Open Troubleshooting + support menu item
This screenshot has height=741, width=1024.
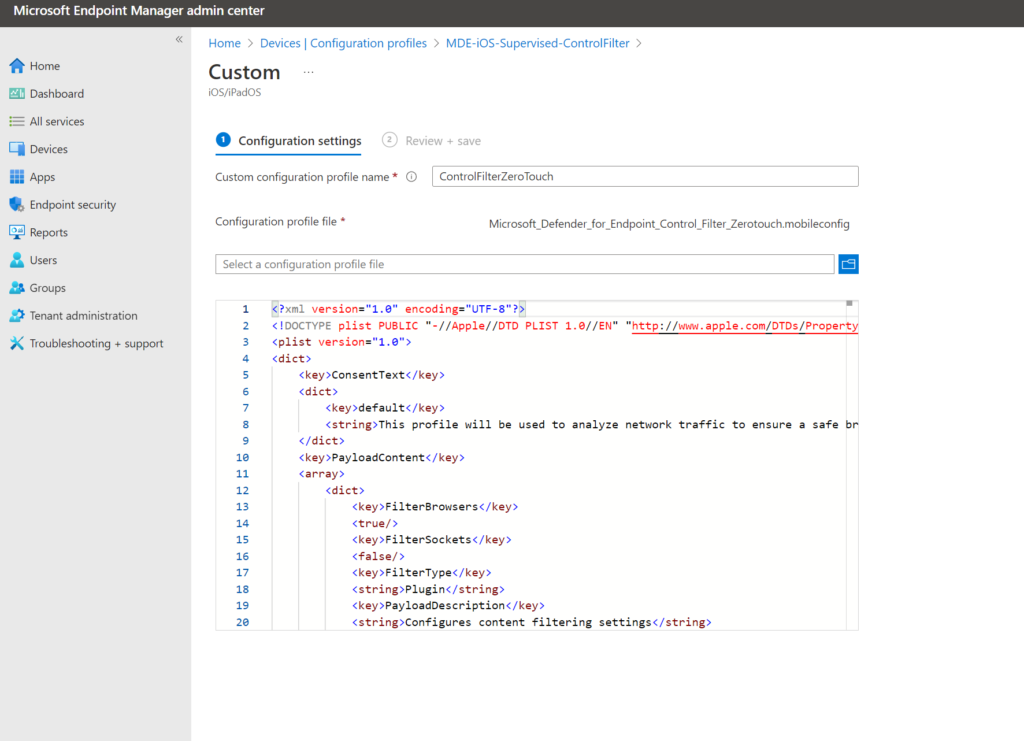(x=96, y=343)
